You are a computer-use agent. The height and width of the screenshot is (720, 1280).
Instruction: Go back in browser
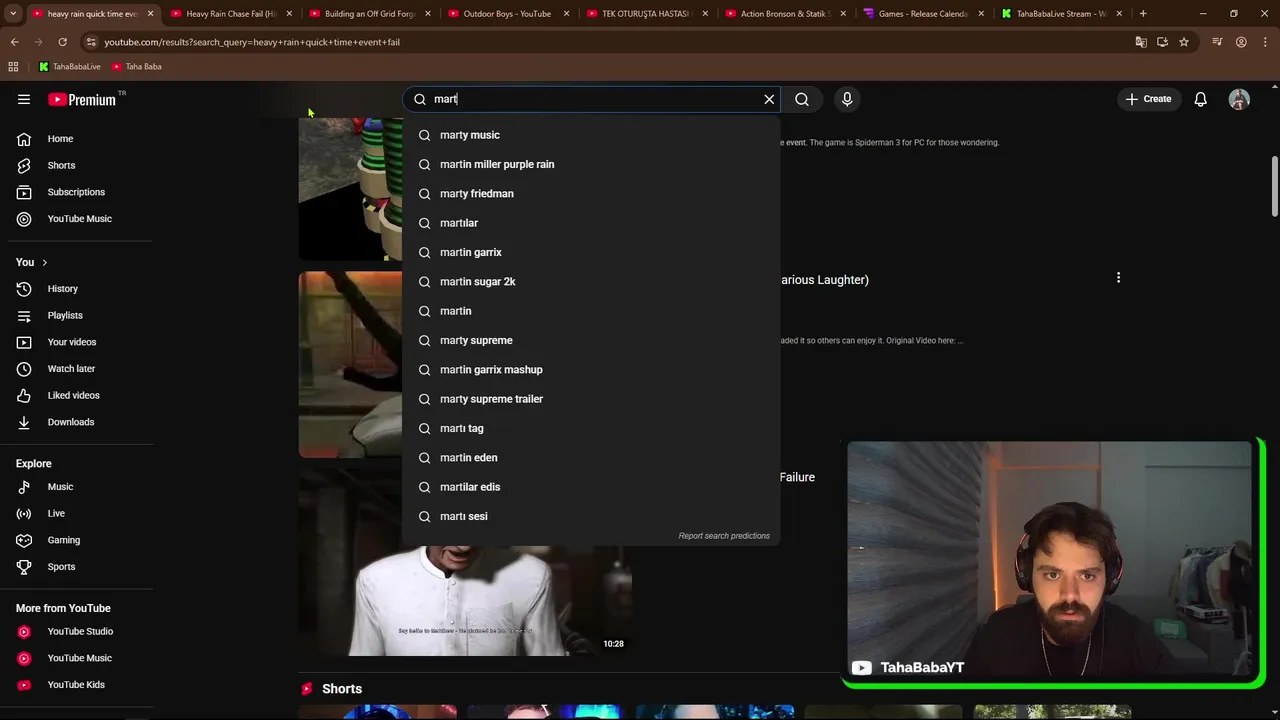(x=14, y=42)
